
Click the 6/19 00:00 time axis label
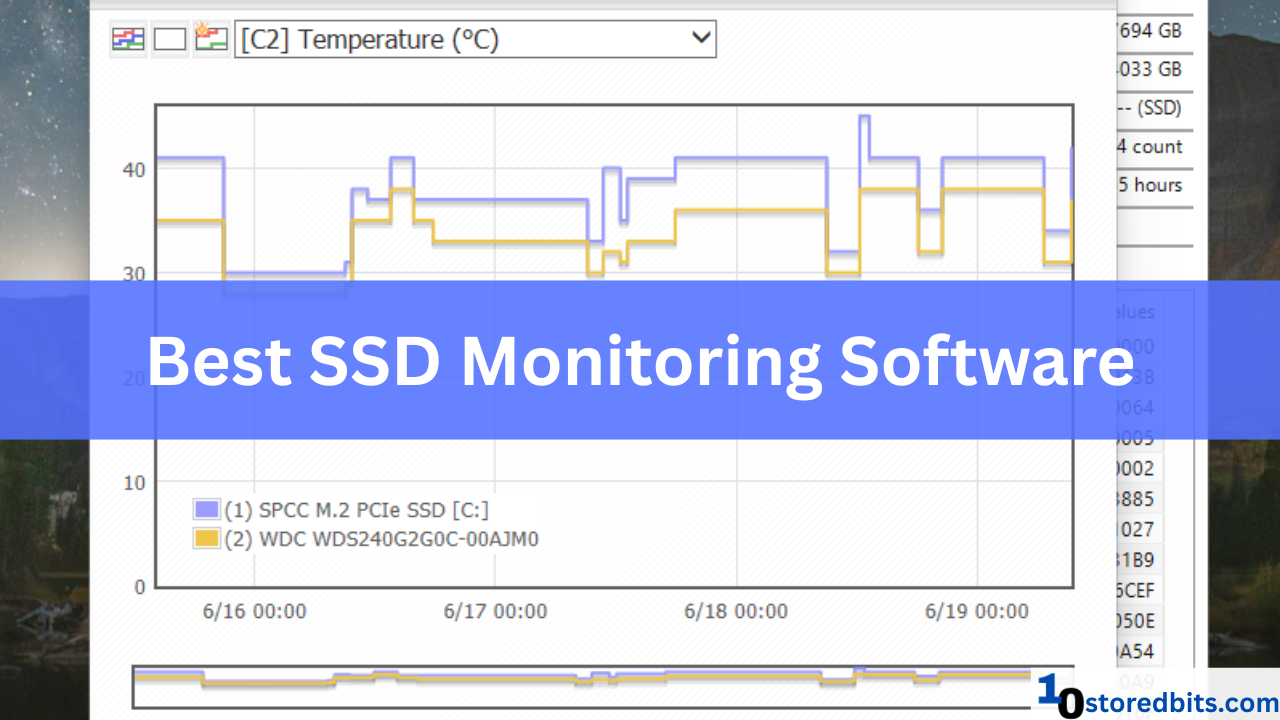point(977,611)
